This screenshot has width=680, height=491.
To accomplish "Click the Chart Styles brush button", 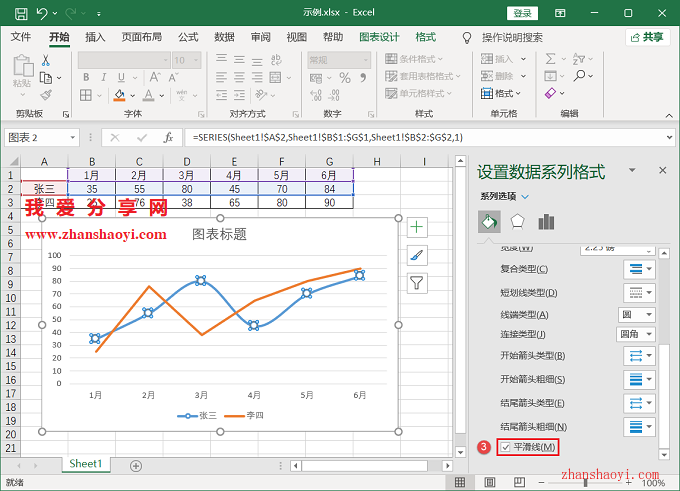I will (x=417, y=255).
